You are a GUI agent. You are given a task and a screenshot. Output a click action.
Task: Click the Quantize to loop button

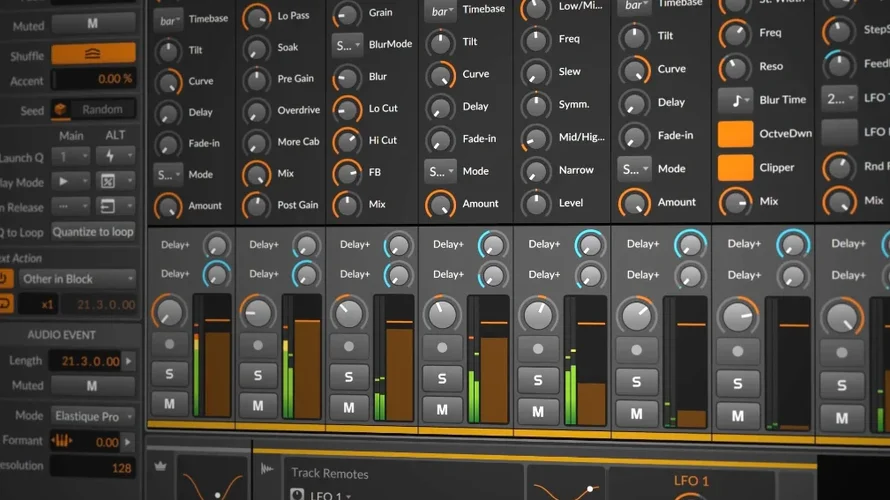93,232
